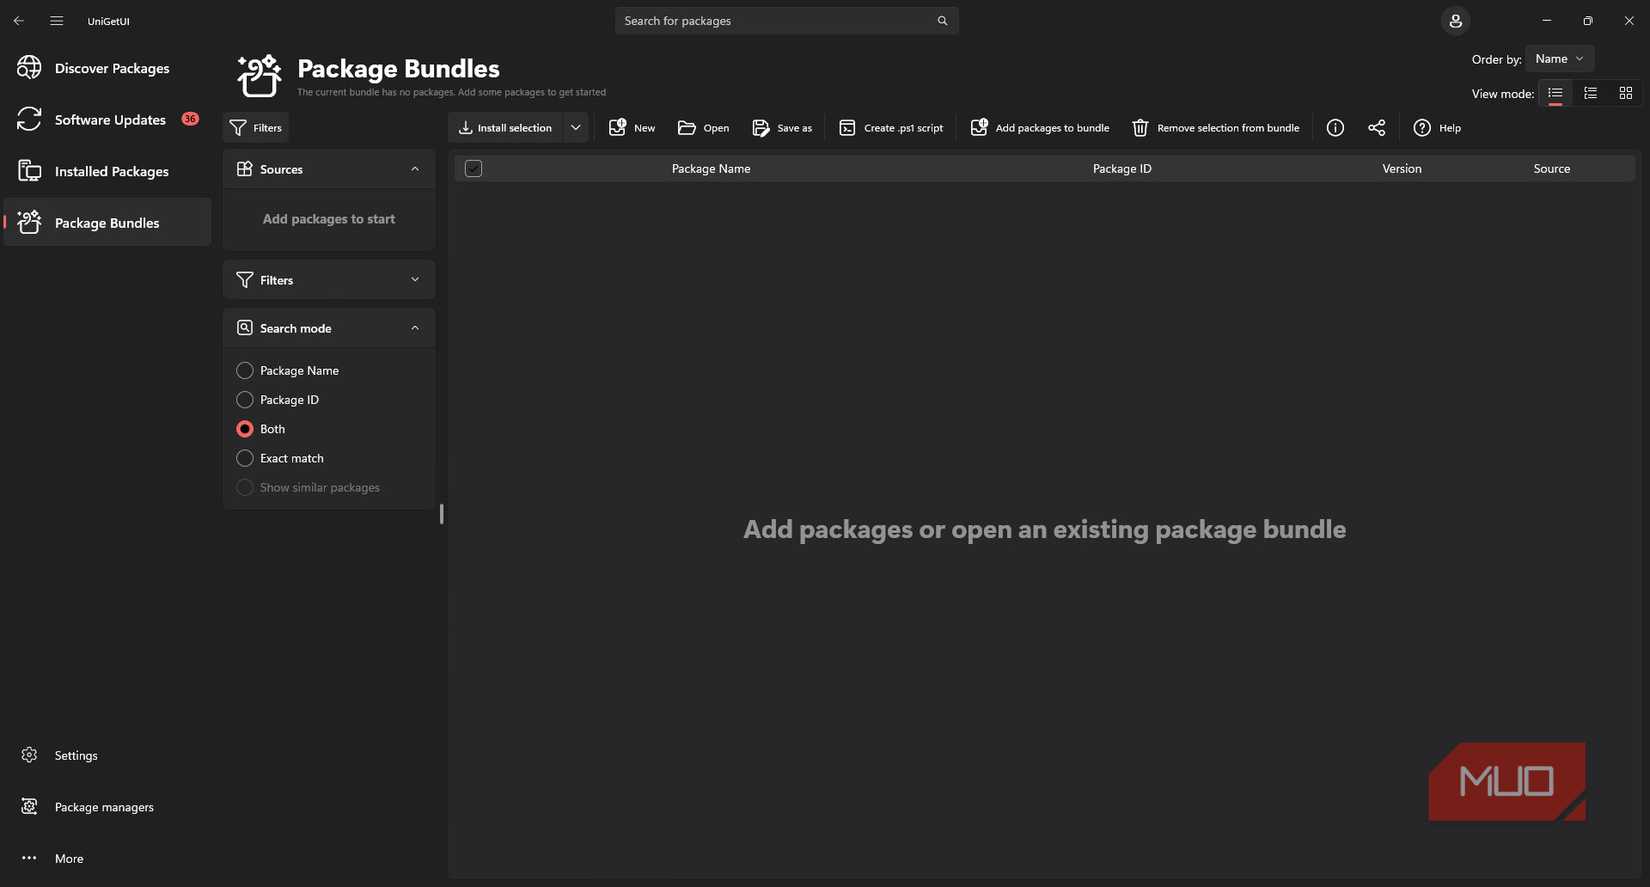Sort by Package ID column
Image resolution: width=1650 pixels, height=887 pixels.
pos(1122,169)
